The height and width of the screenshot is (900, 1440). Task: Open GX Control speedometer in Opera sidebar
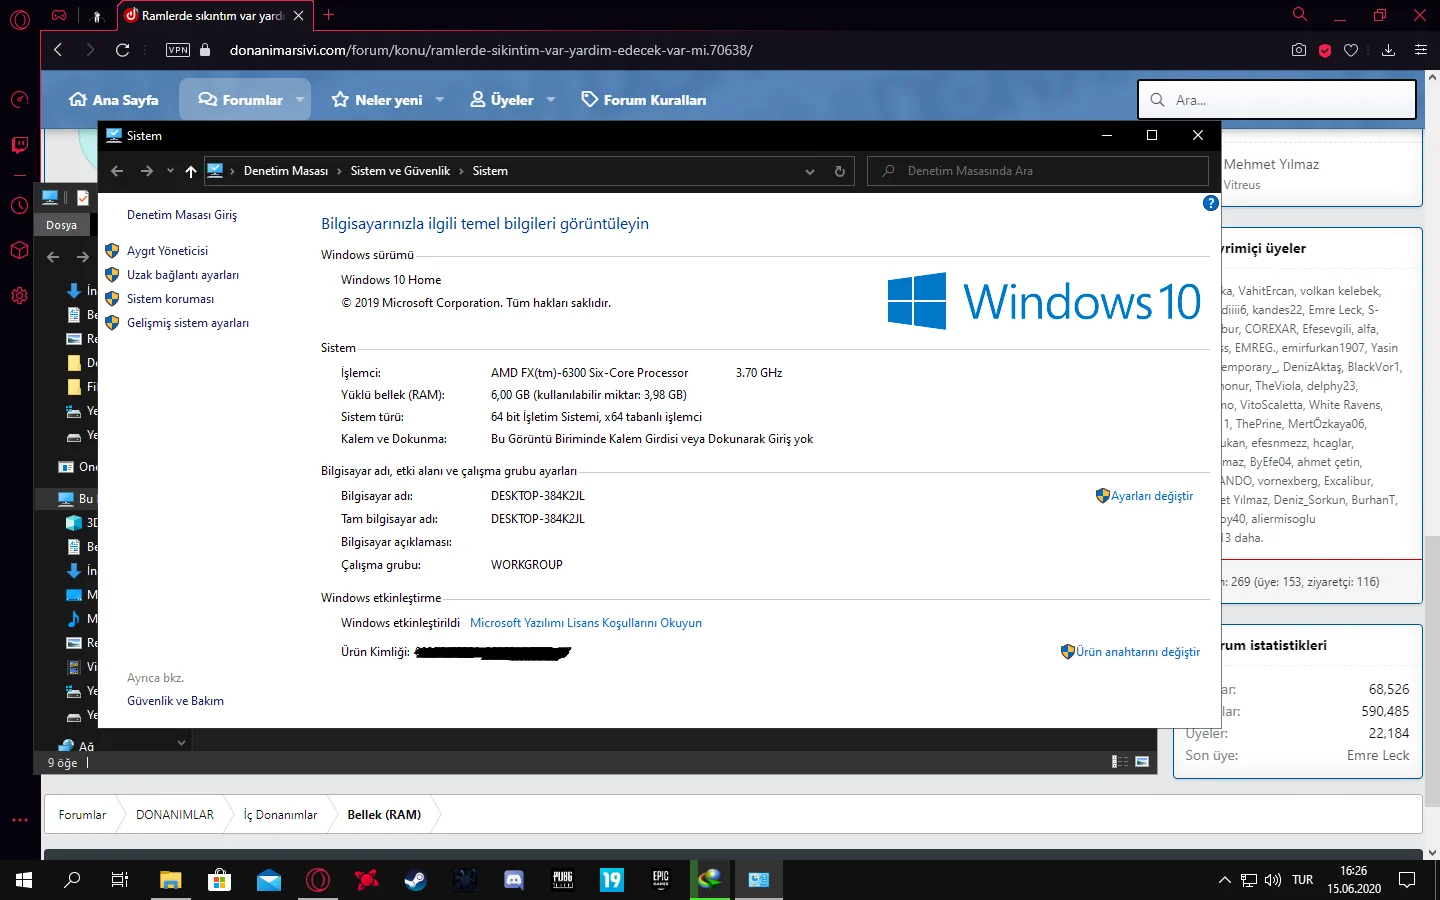pos(19,99)
